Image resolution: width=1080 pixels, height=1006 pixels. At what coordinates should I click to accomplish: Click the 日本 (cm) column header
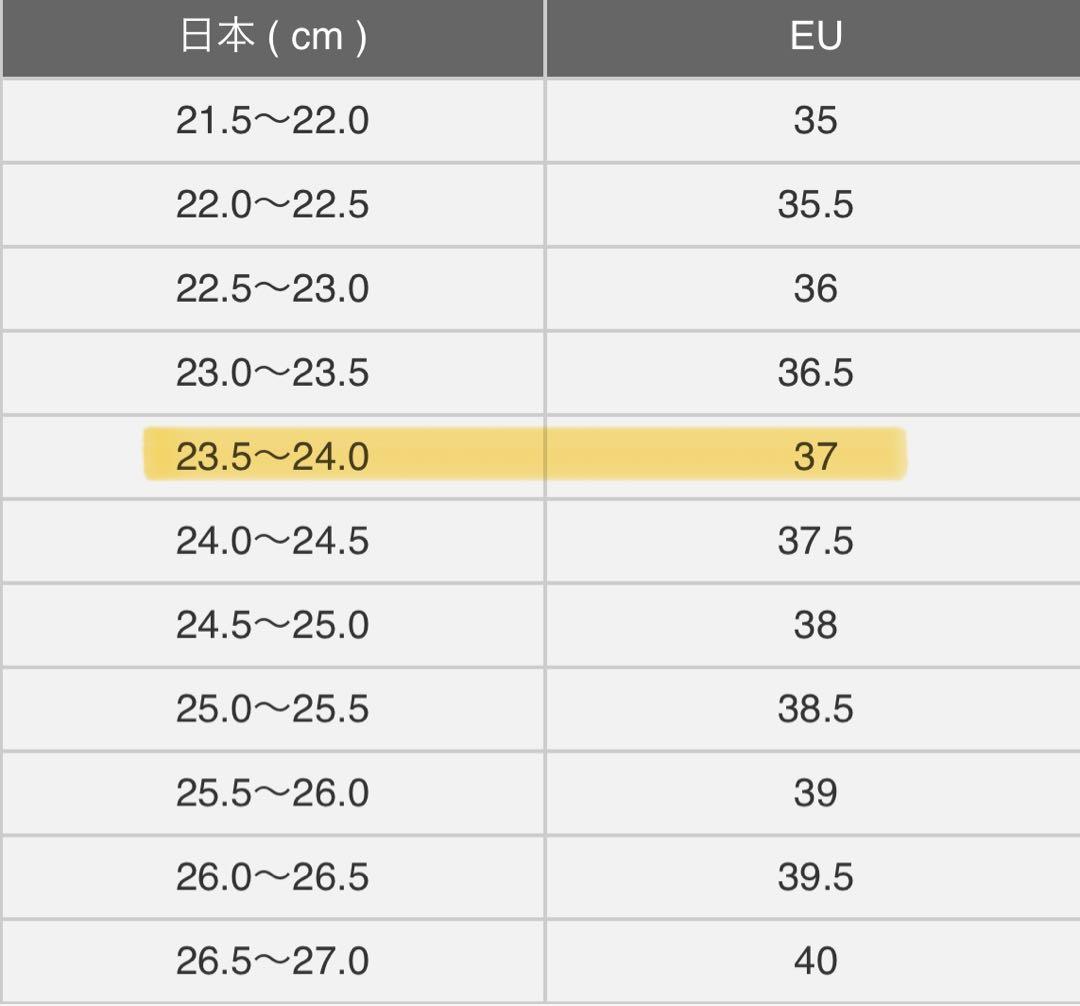(x=272, y=37)
